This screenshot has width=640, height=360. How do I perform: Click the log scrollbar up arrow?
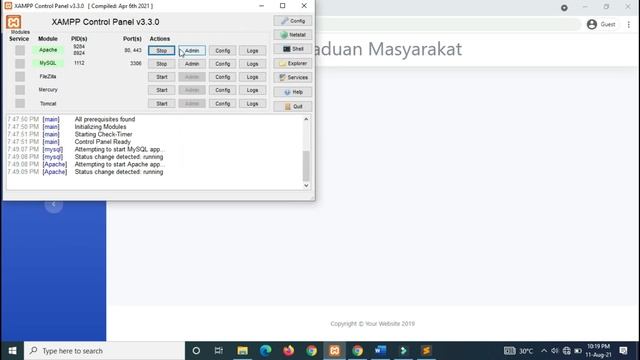tap(306, 119)
